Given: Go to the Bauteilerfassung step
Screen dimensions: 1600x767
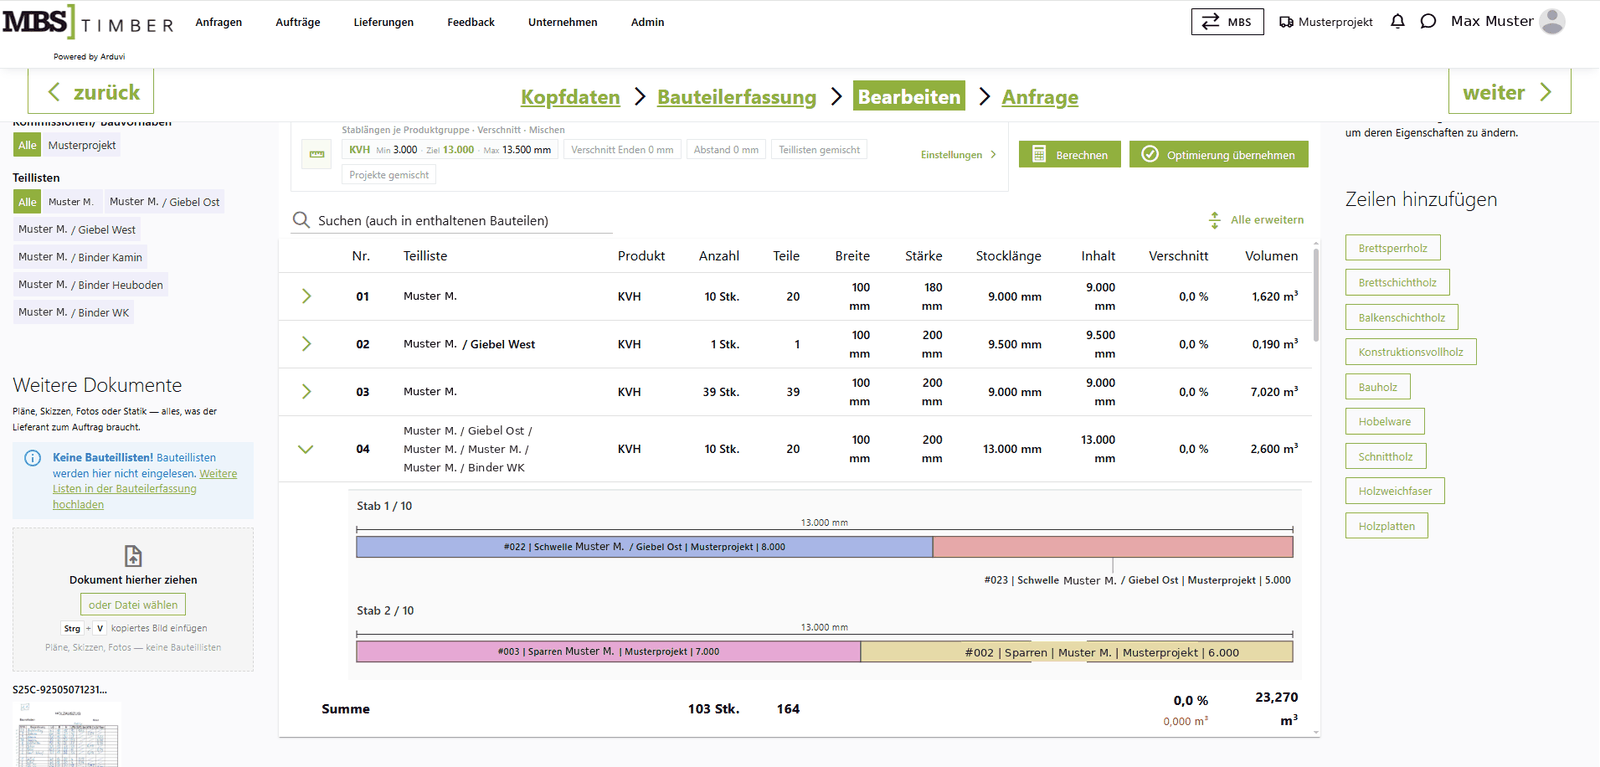Looking at the screenshot, I should (x=737, y=97).
